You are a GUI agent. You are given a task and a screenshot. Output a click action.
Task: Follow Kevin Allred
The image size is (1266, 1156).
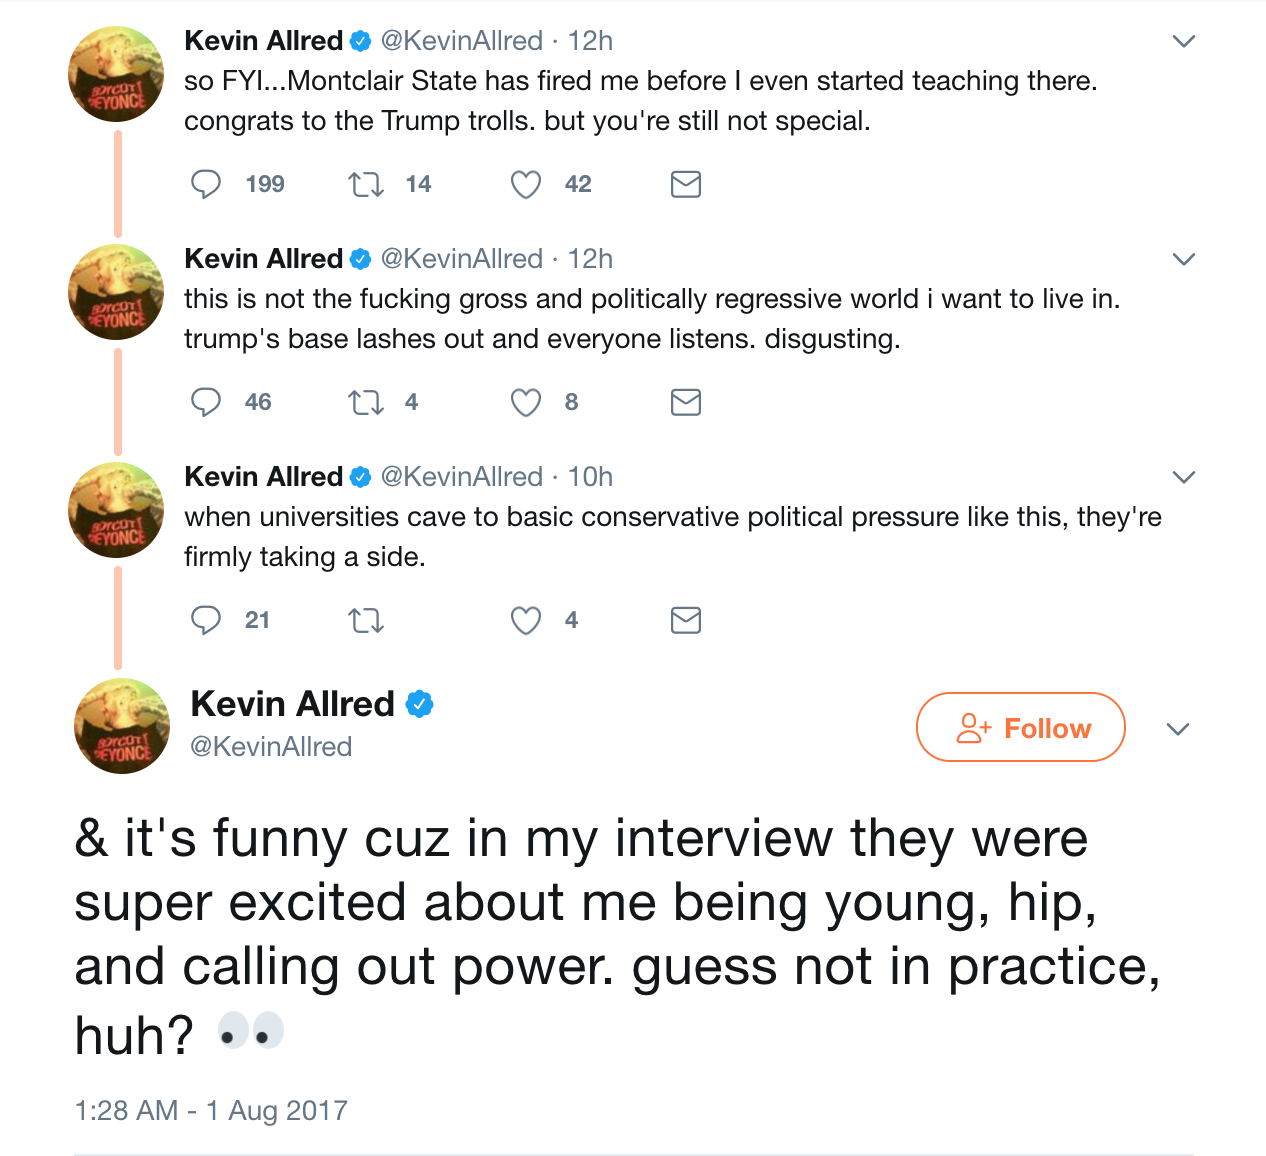point(1020,728)
